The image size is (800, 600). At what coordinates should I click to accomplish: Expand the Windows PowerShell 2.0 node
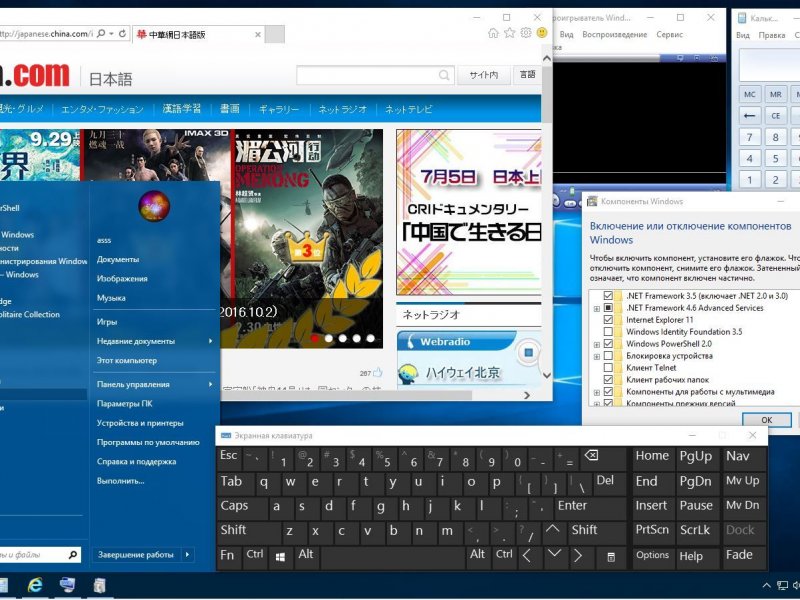(596, 345)
